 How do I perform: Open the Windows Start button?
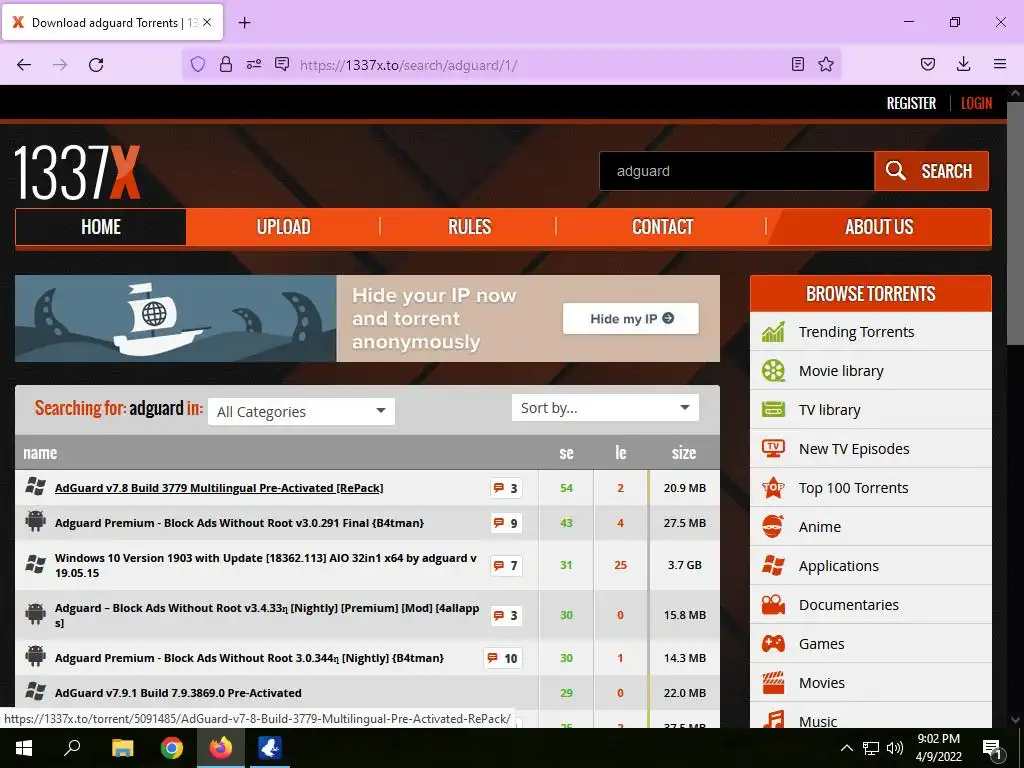pyautogui.click(x=24, y=748)
